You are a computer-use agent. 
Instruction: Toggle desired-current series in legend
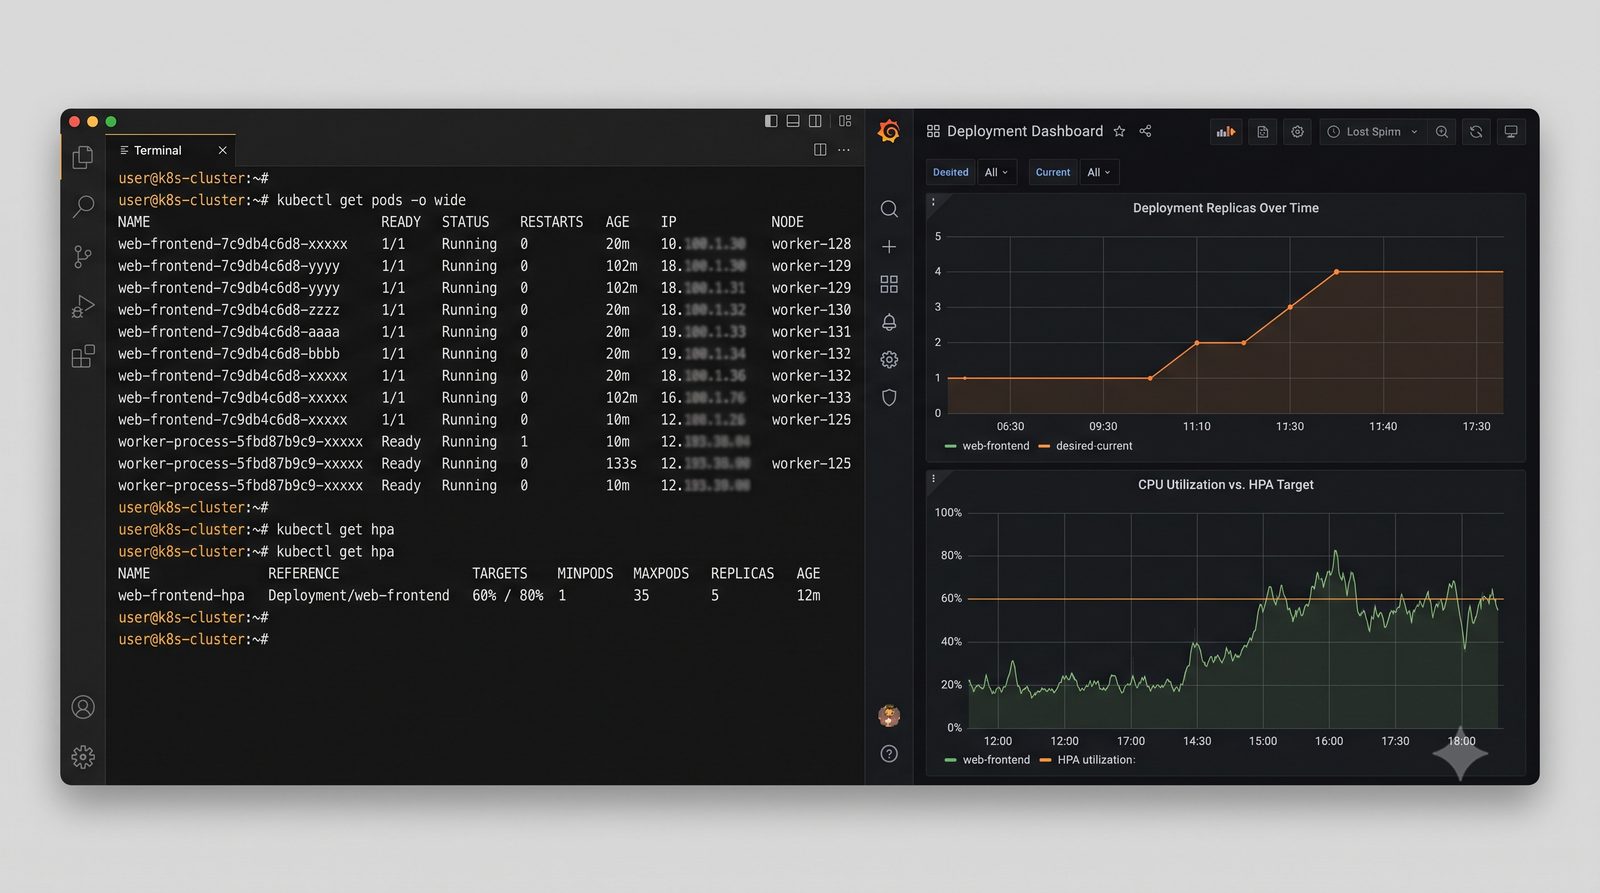click(1094, 446)
